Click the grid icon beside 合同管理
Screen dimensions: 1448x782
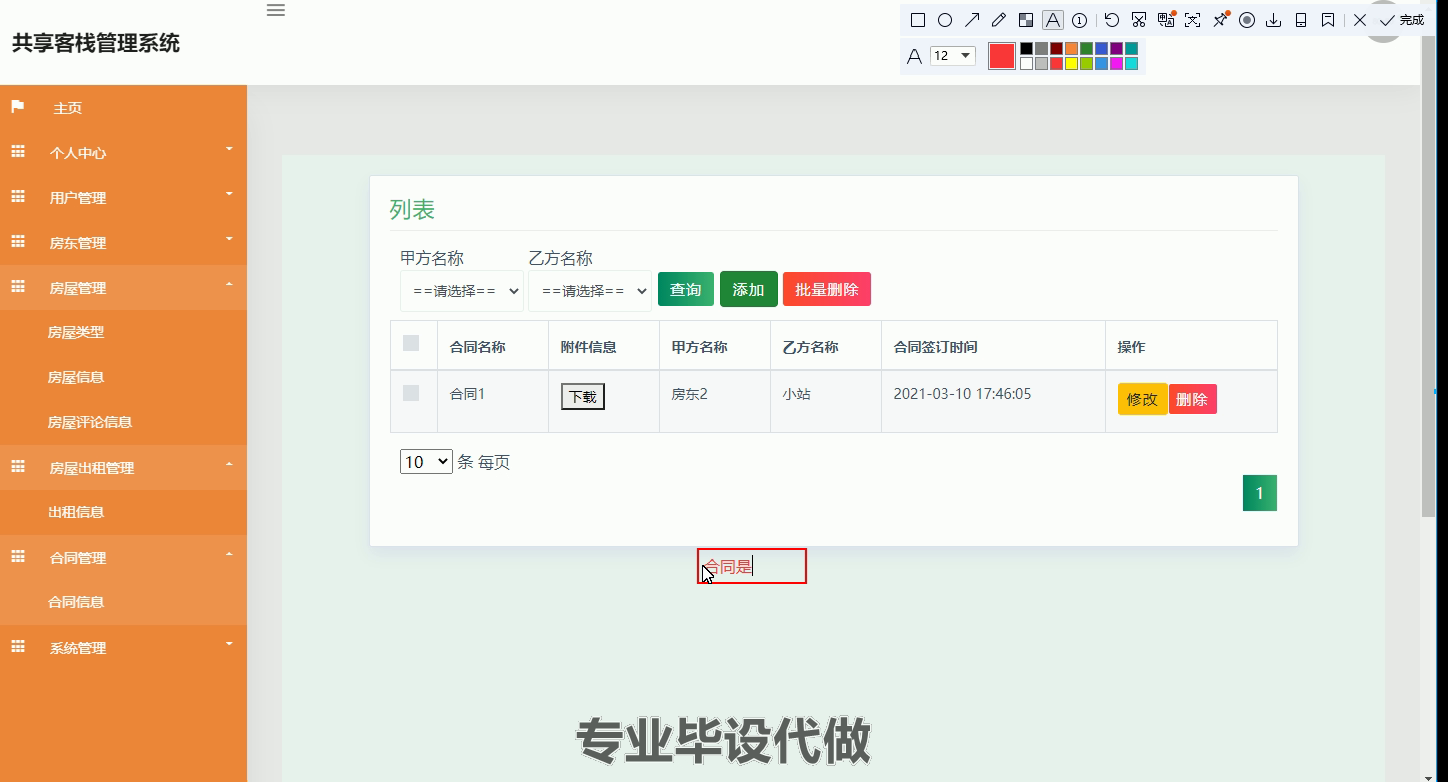click(17, 556)
